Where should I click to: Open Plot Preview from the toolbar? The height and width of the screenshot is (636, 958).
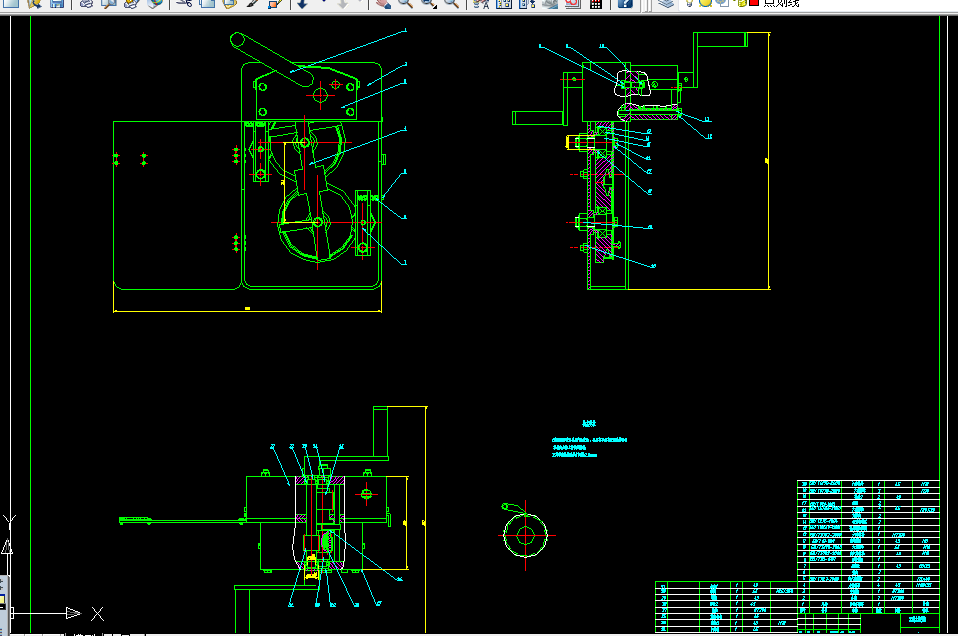click(109, 3)
